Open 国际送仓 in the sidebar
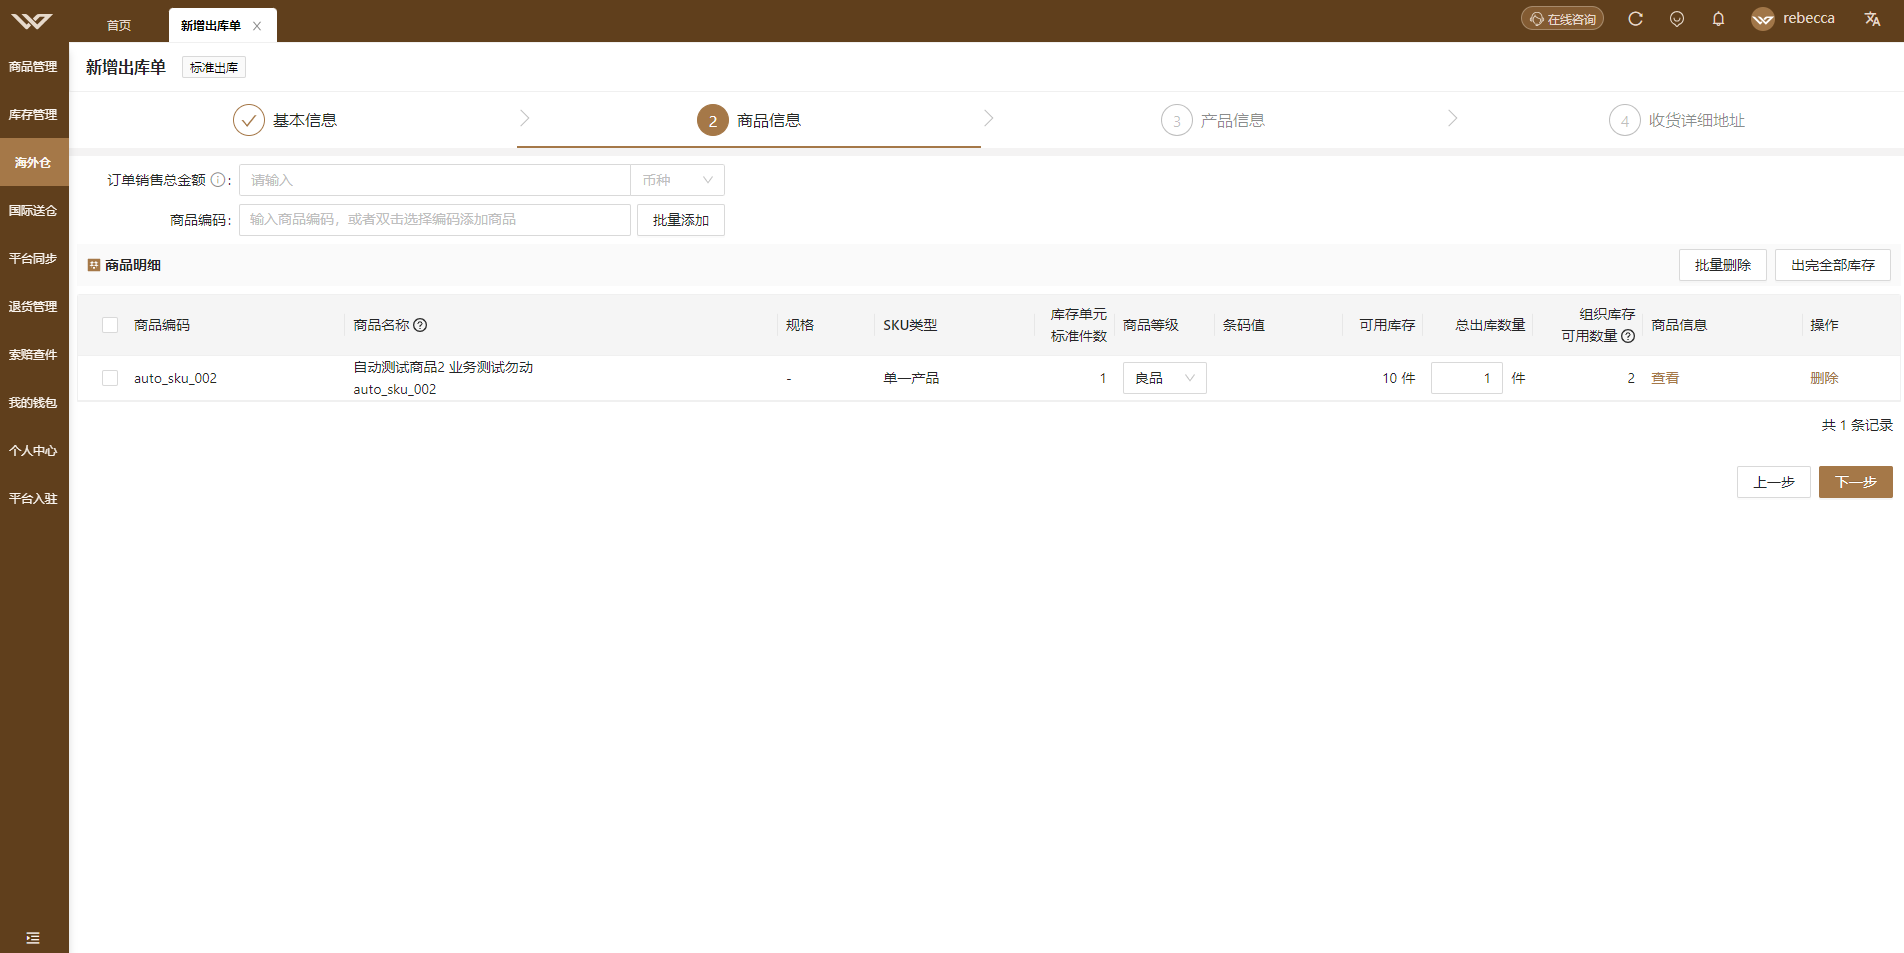1904x953 pixels. click(34, 211)
